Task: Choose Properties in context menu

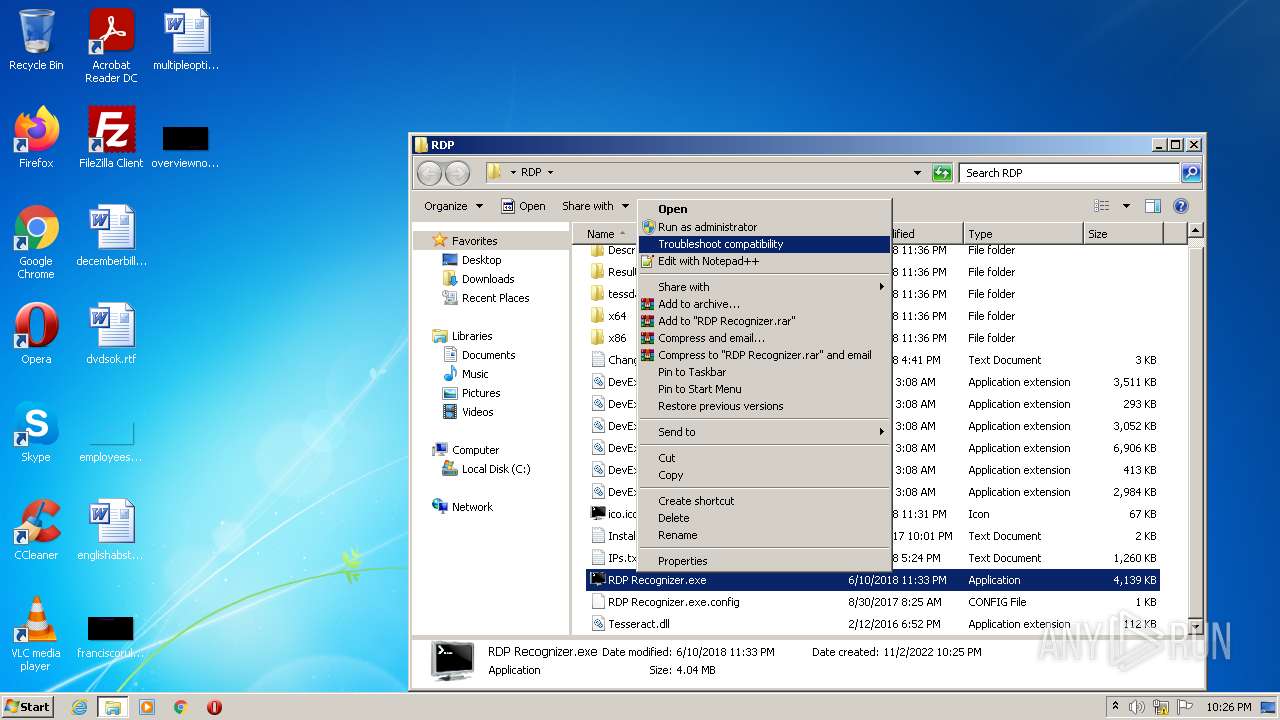Action: [x=764, y=561]
